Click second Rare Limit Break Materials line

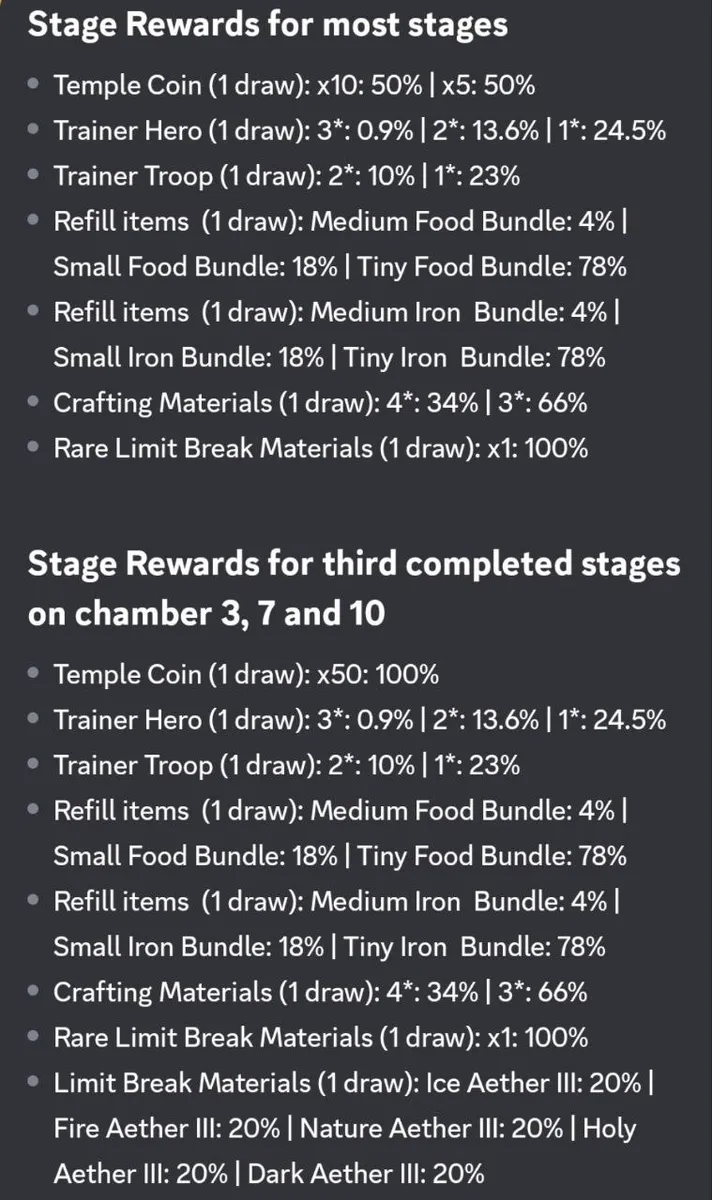(321, 1037)
